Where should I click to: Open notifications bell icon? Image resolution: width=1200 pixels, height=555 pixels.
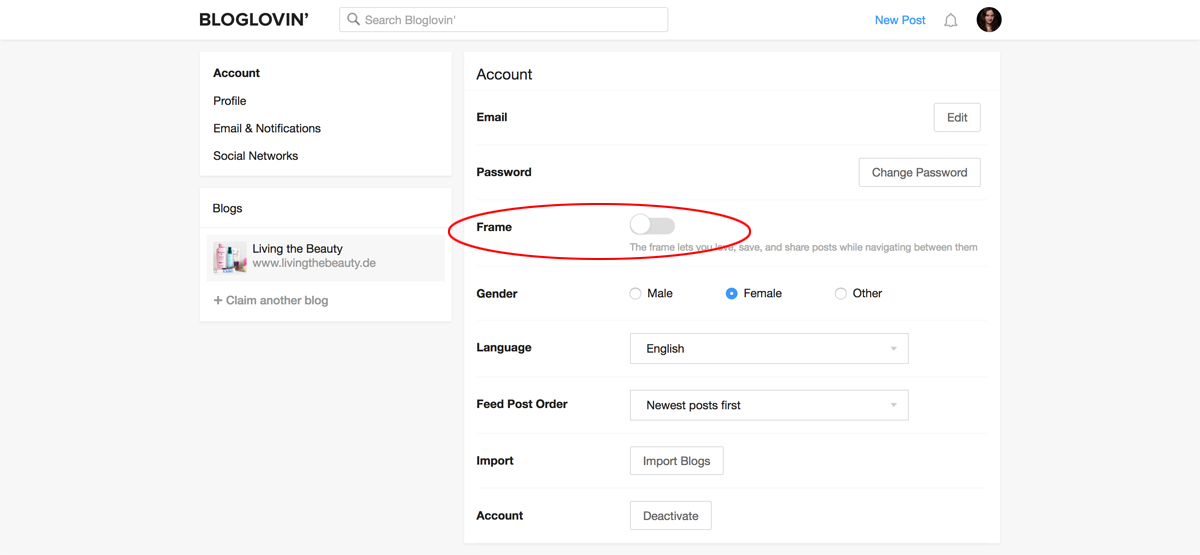951,20
